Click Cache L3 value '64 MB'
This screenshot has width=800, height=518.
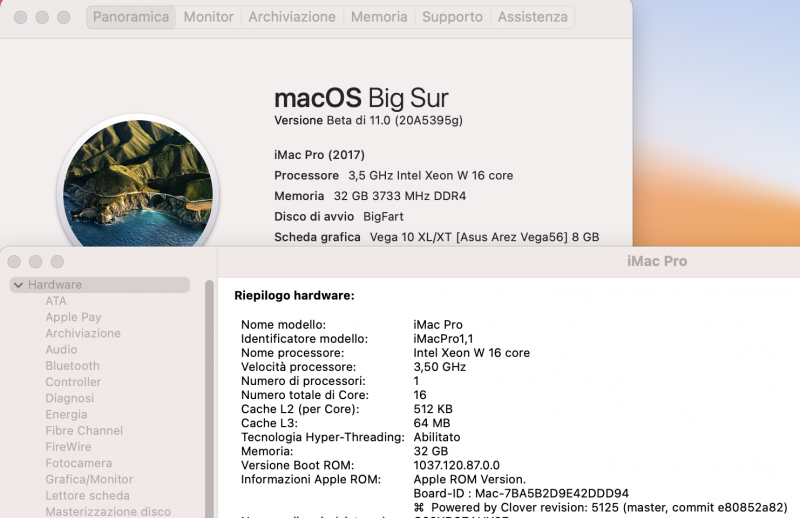432,423
